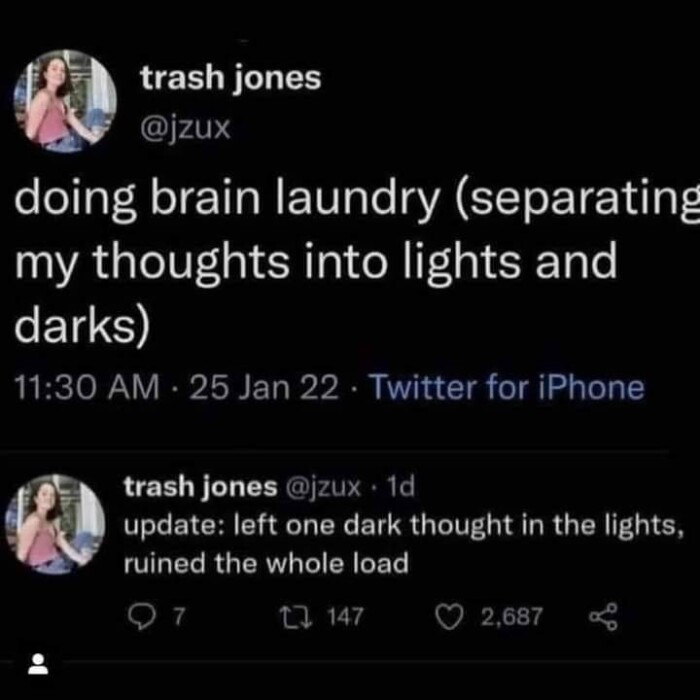This screenshot has width=700, height=700.
Task: Click the @jzux handle below the name
Action: click(x=185, y=128)
